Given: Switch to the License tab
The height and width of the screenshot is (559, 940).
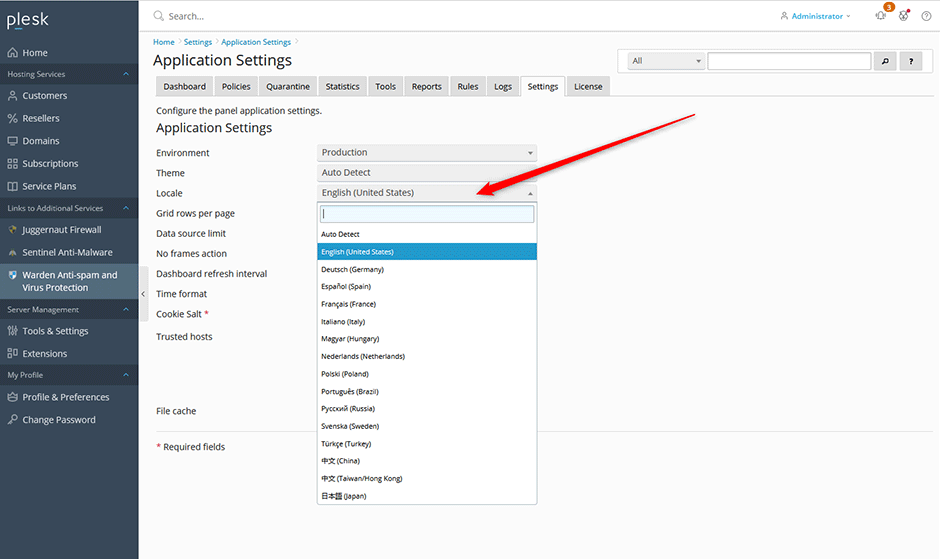Looking at the screenshot, I should coord(588,86).
